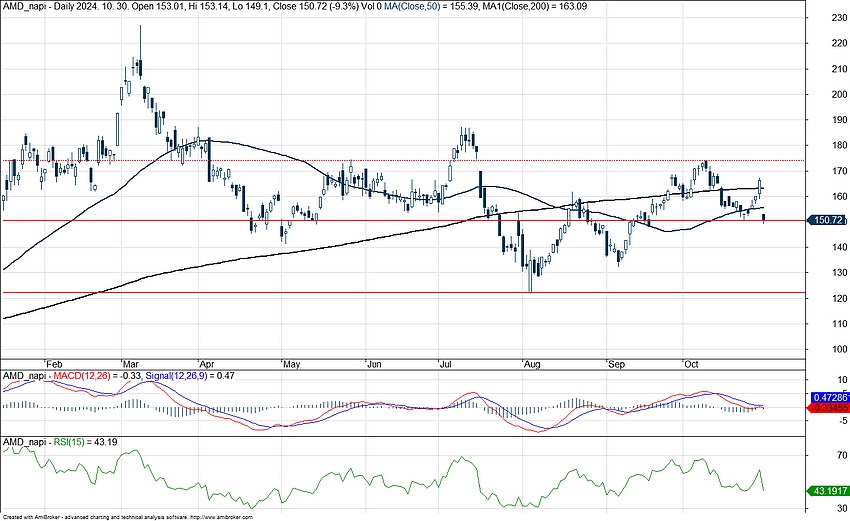Click the Oct month label
The height and width of the screenshot is (521, 850).
point(691,364)
